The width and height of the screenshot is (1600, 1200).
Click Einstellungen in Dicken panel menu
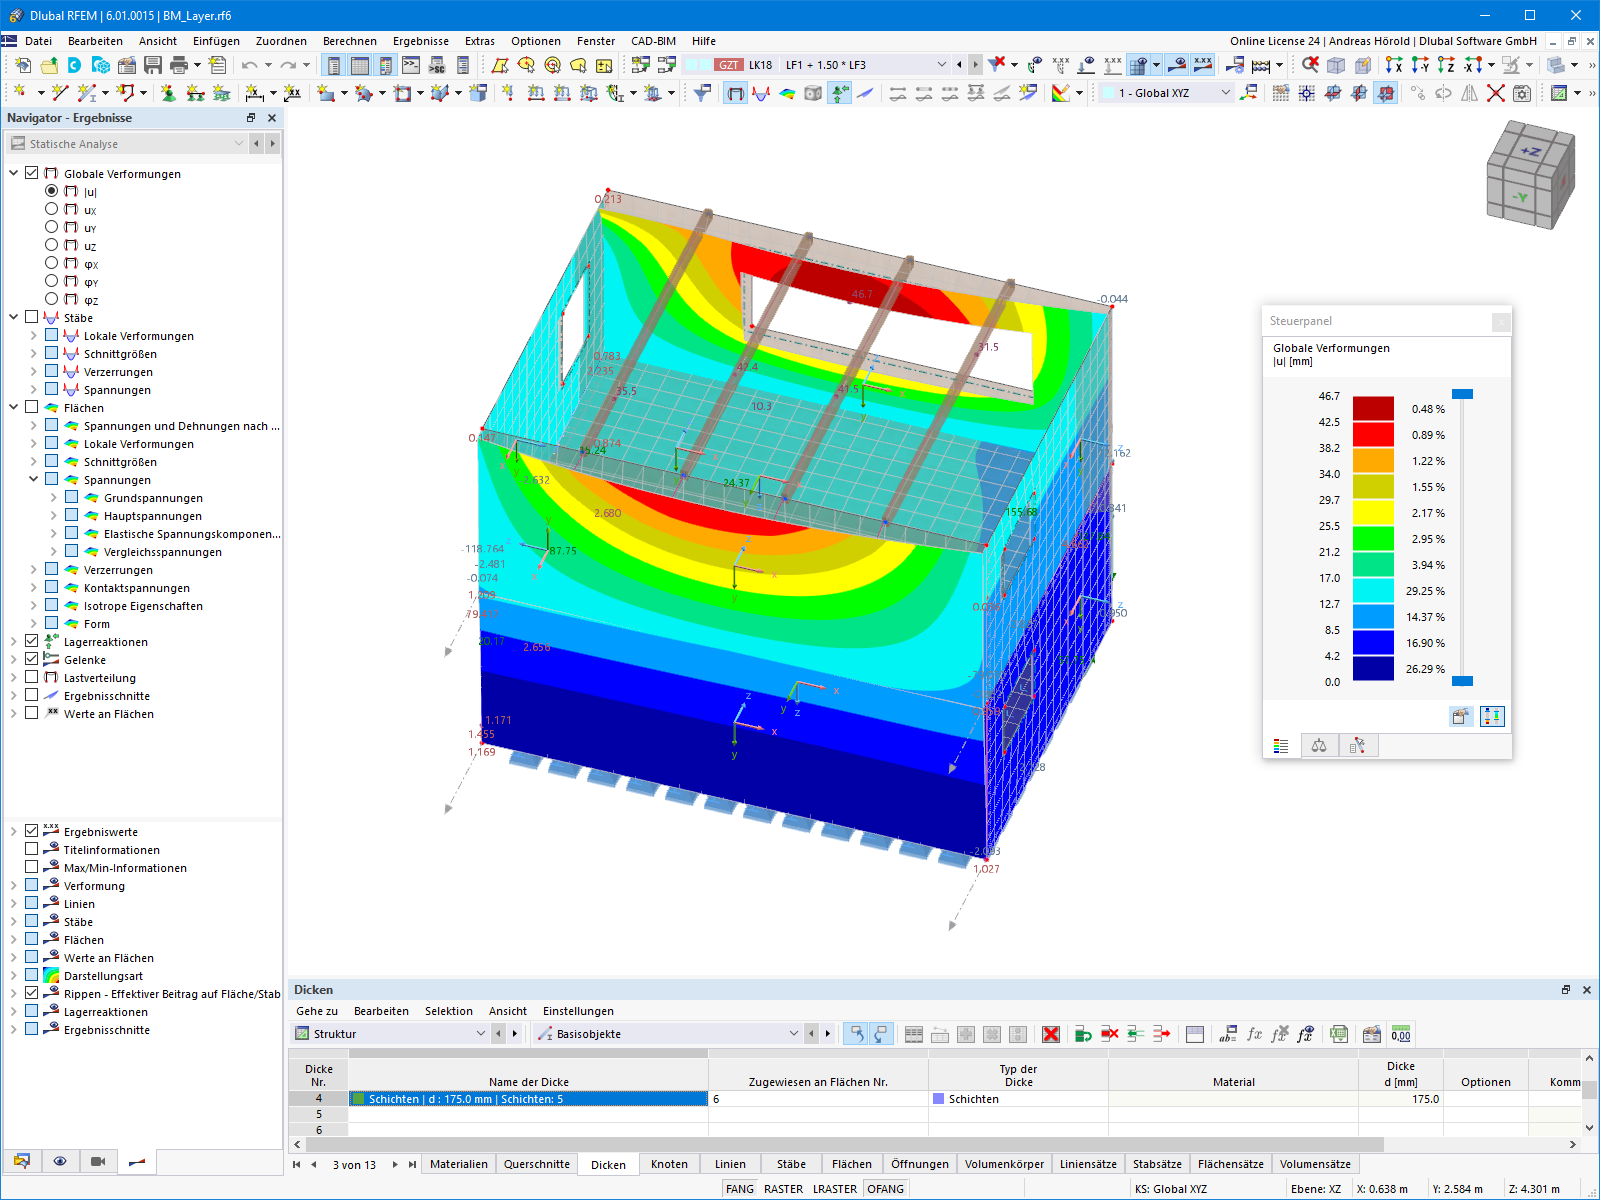click(x=578, y=1011)
